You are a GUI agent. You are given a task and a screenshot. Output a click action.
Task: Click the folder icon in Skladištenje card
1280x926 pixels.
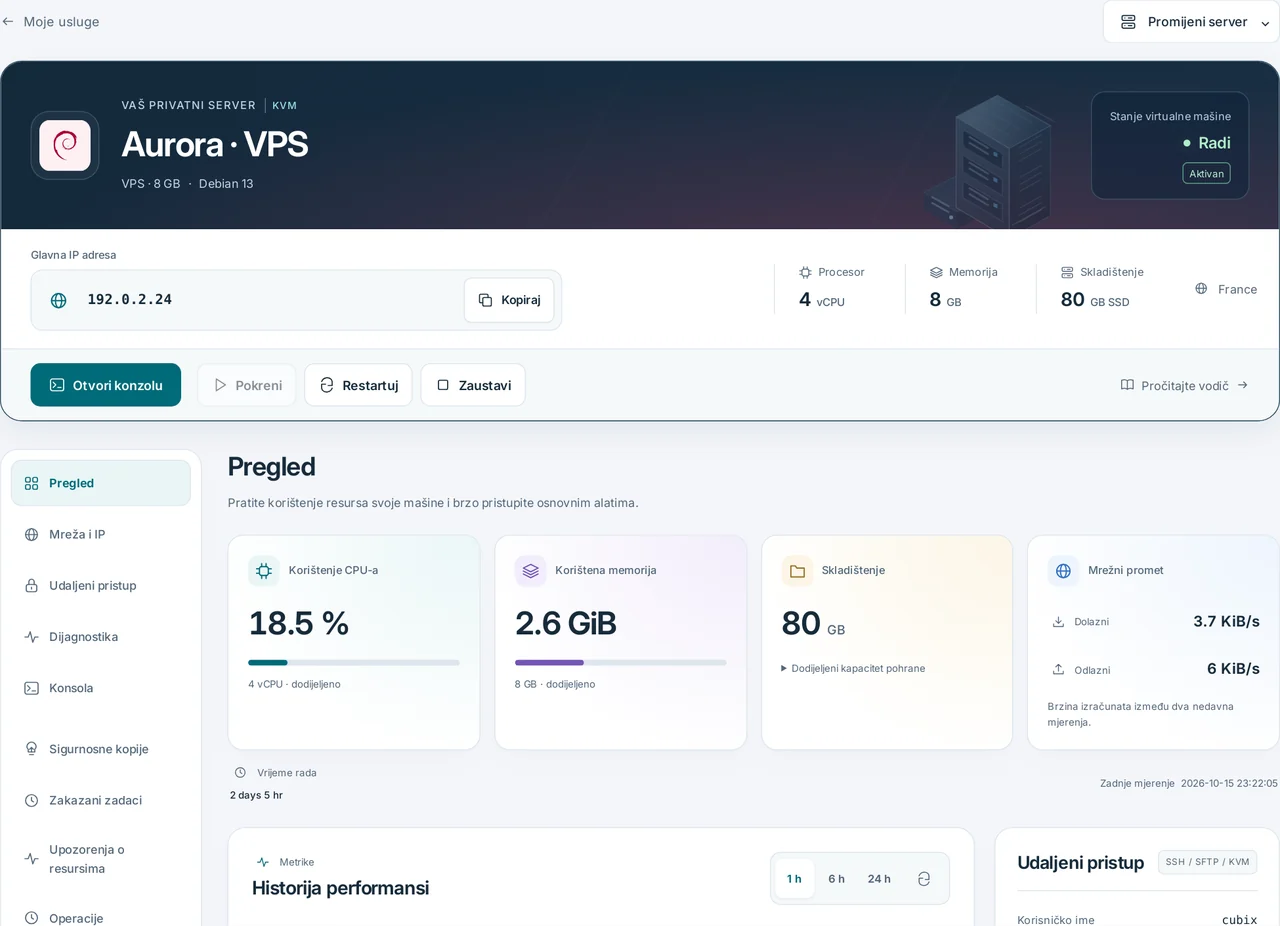(797, 571)
